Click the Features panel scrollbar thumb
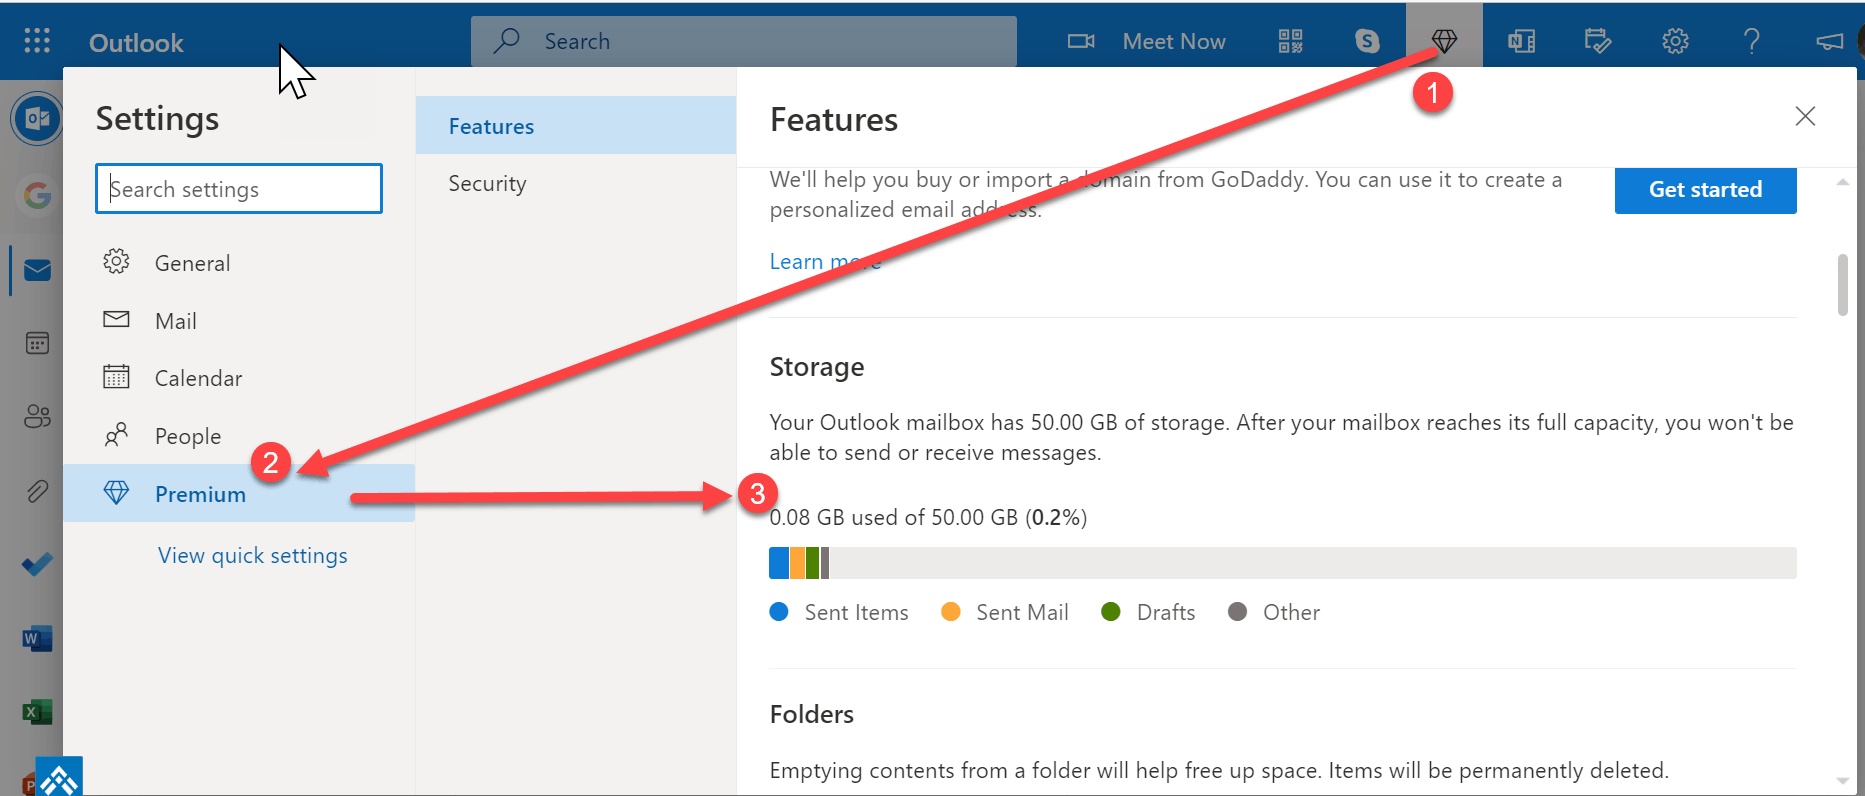1865x796 pixels. (x=1843, y=285)
